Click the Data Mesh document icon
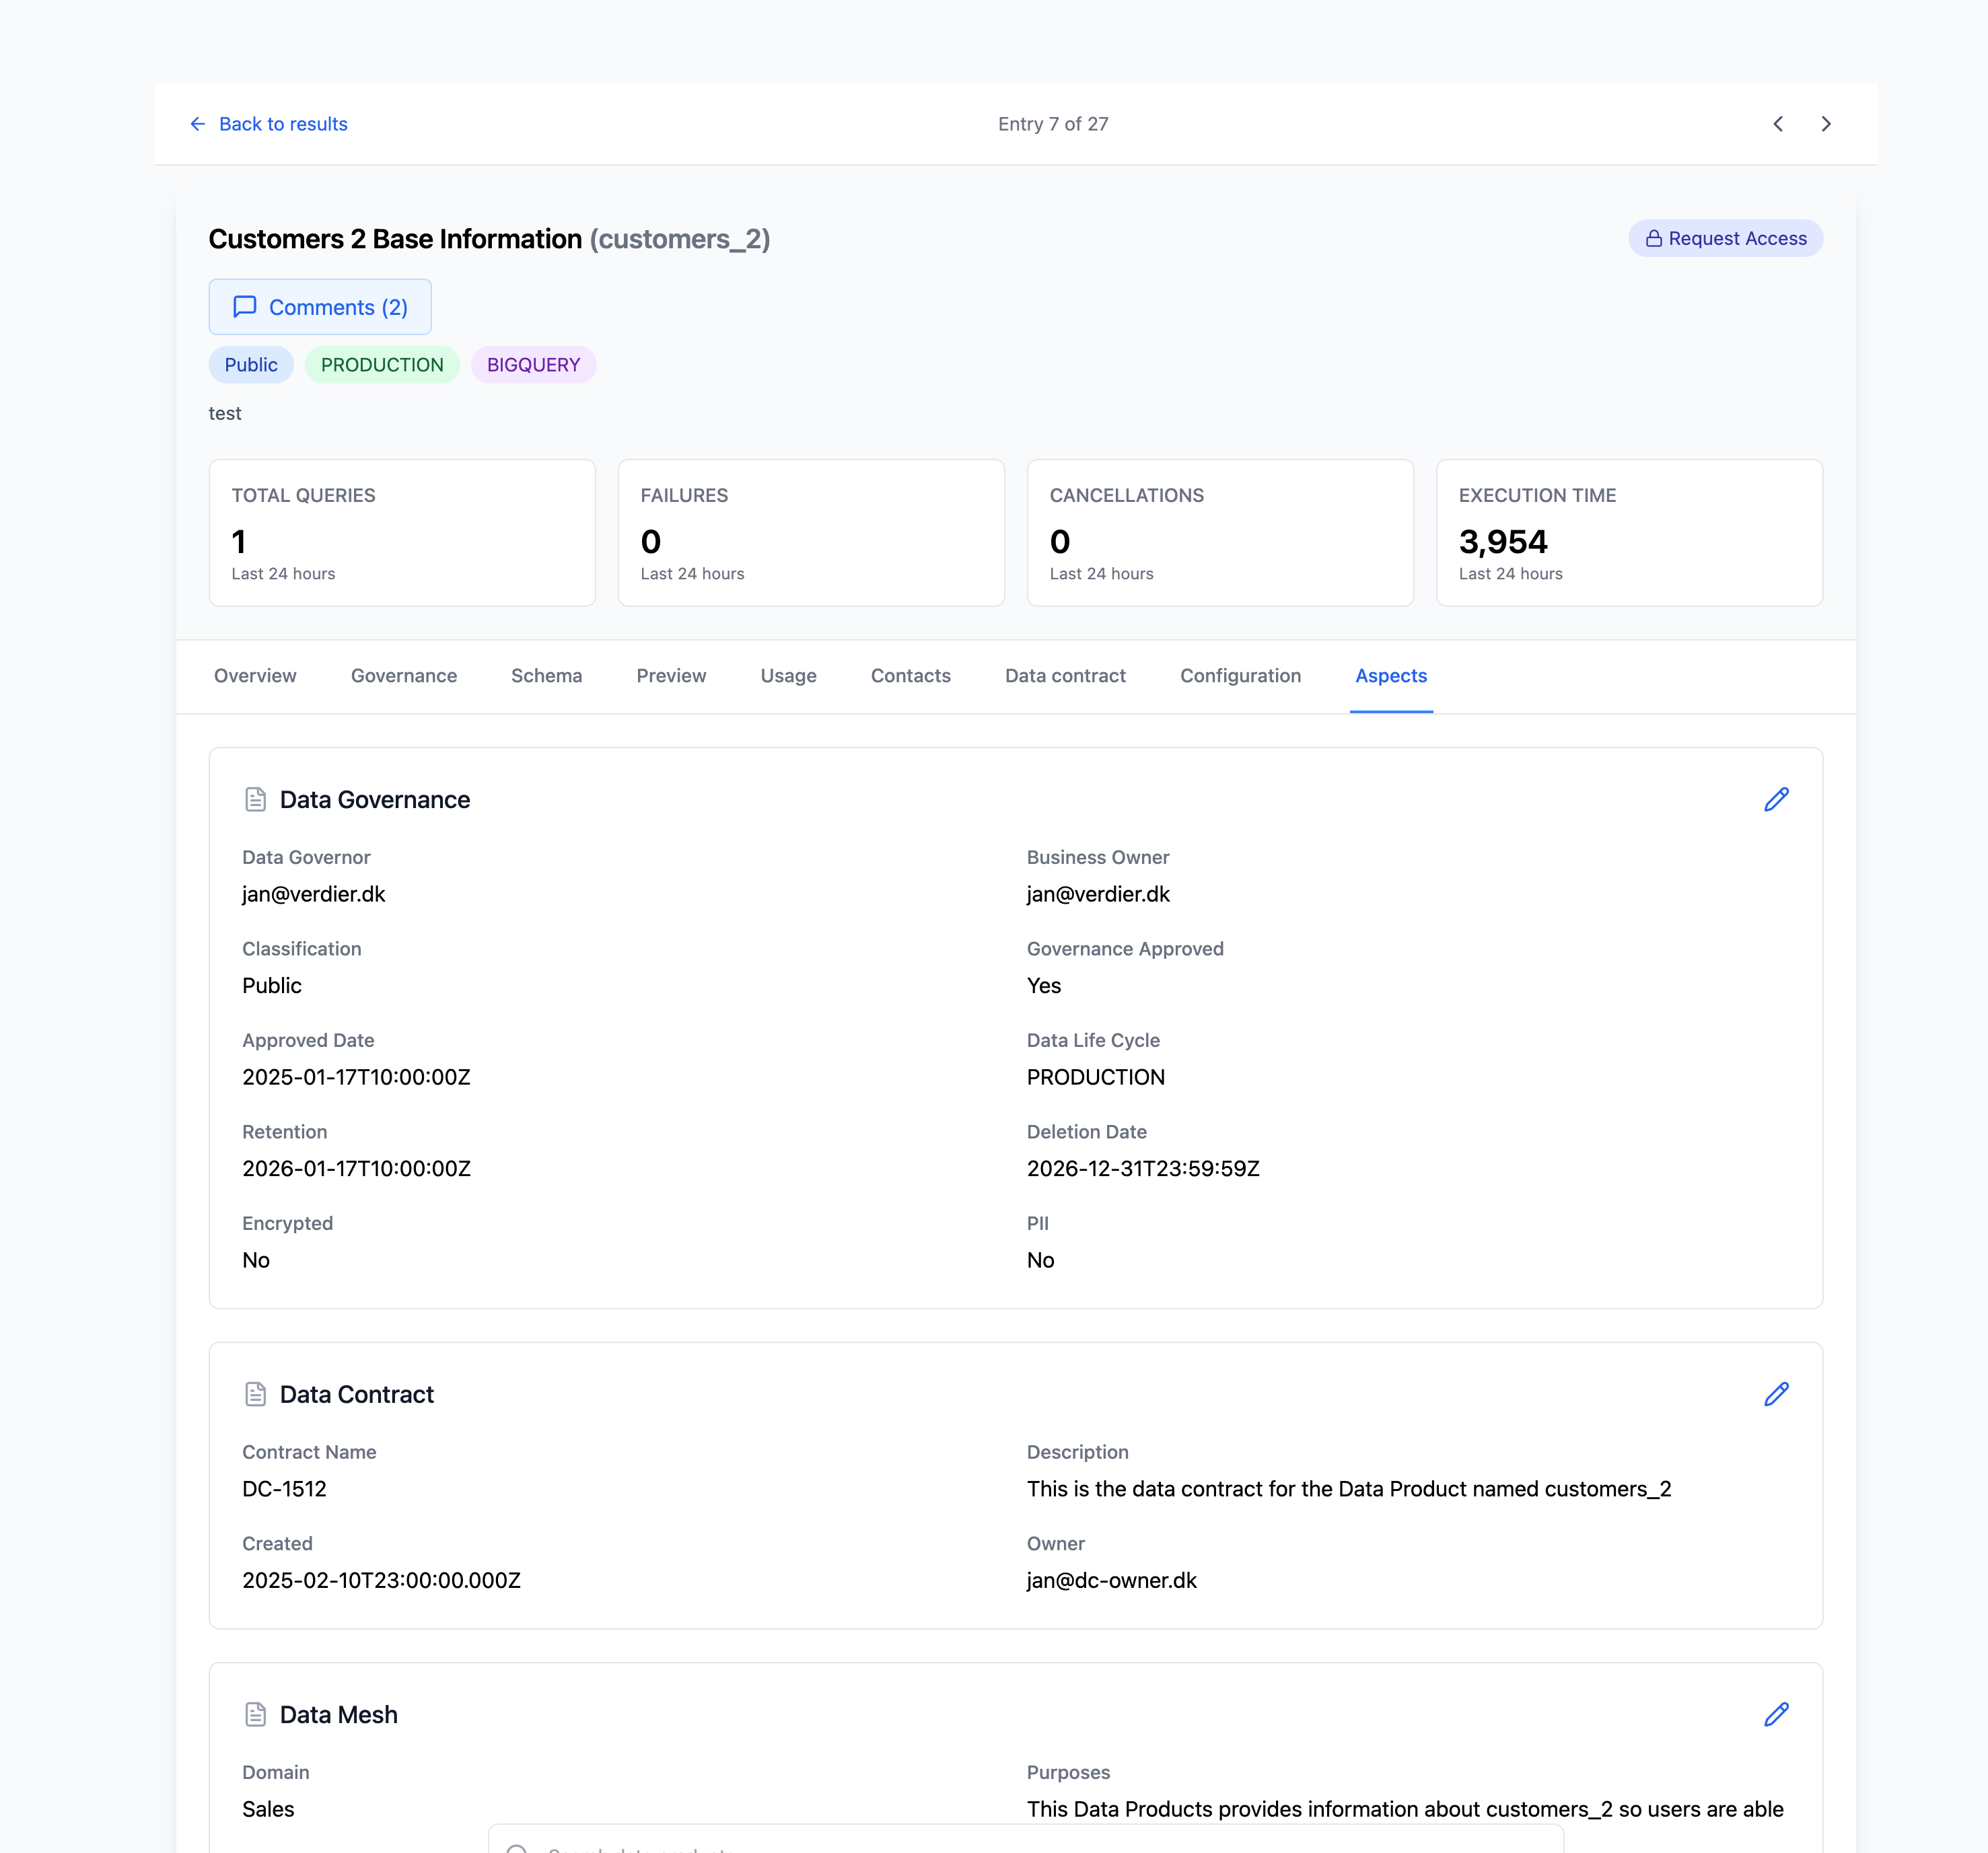The height and width of the screenshot is (1853, 1988). coord(255,1714)
